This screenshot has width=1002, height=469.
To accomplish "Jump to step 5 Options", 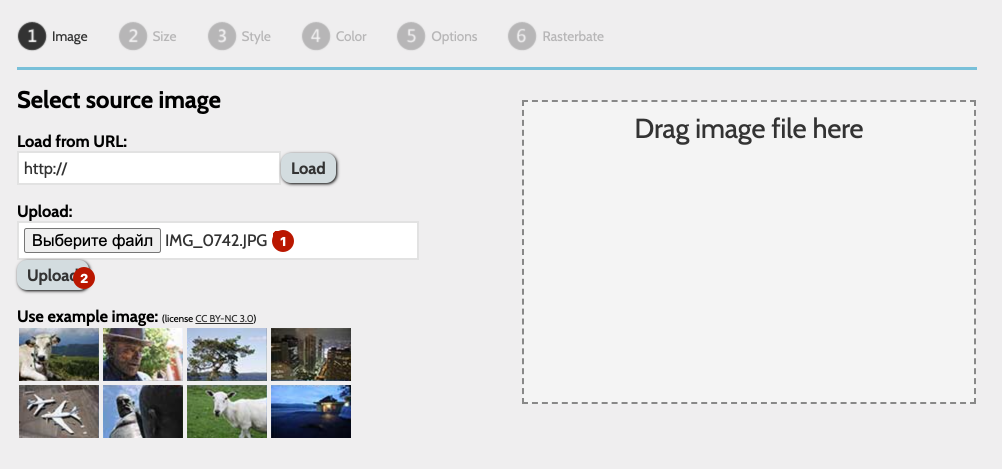I will [x=438, y=37].
